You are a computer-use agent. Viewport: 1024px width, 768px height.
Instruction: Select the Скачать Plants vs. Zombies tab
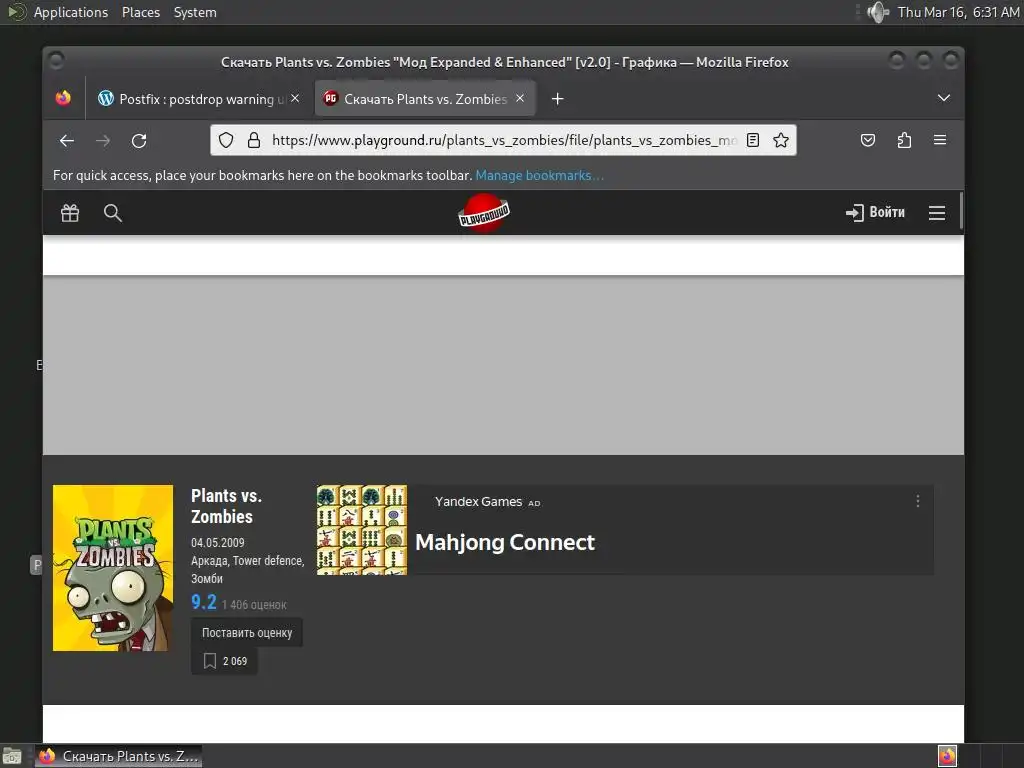pyautogui.click(x=425, y=99)
